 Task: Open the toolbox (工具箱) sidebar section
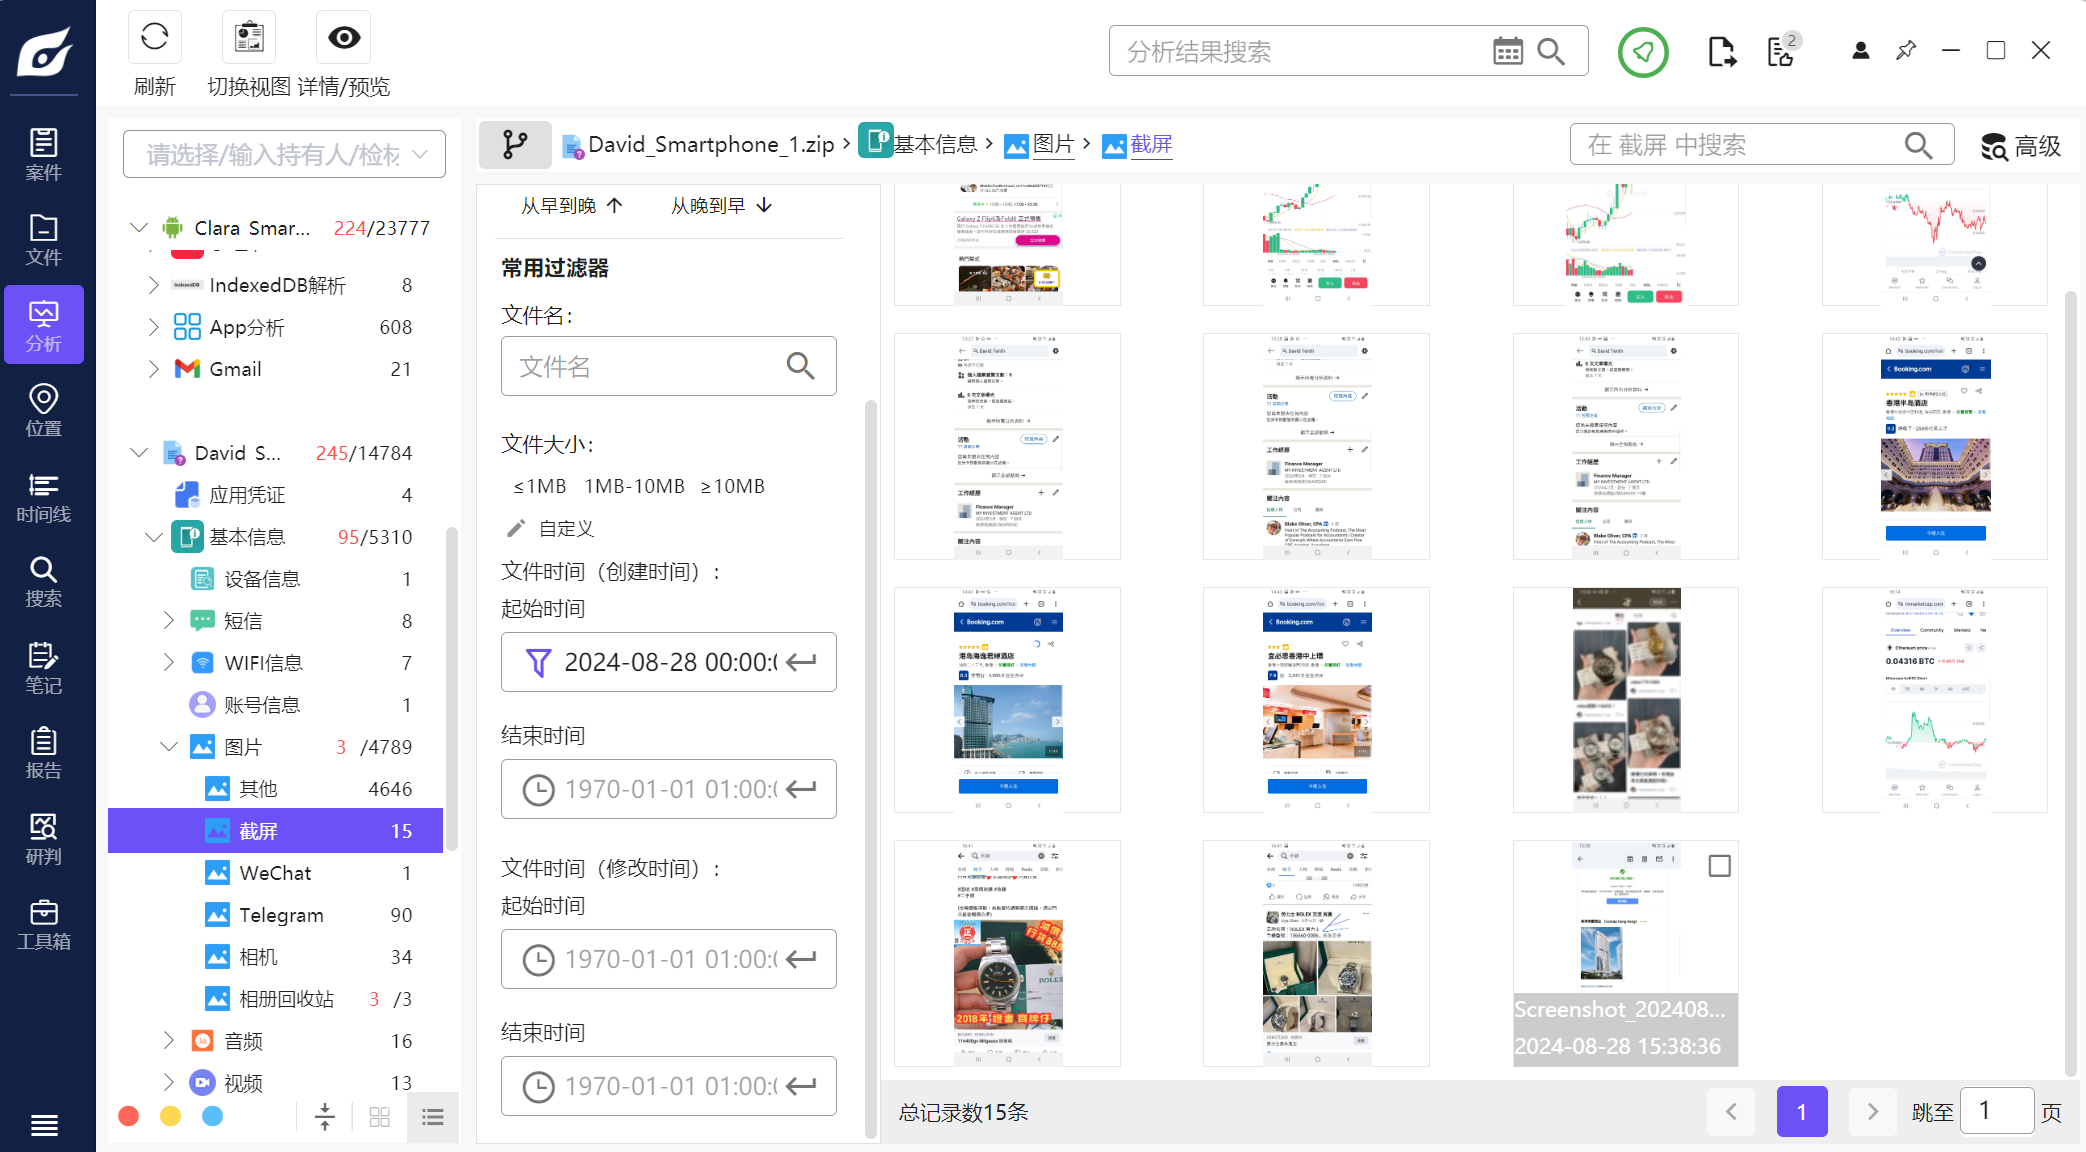point(43,924)
